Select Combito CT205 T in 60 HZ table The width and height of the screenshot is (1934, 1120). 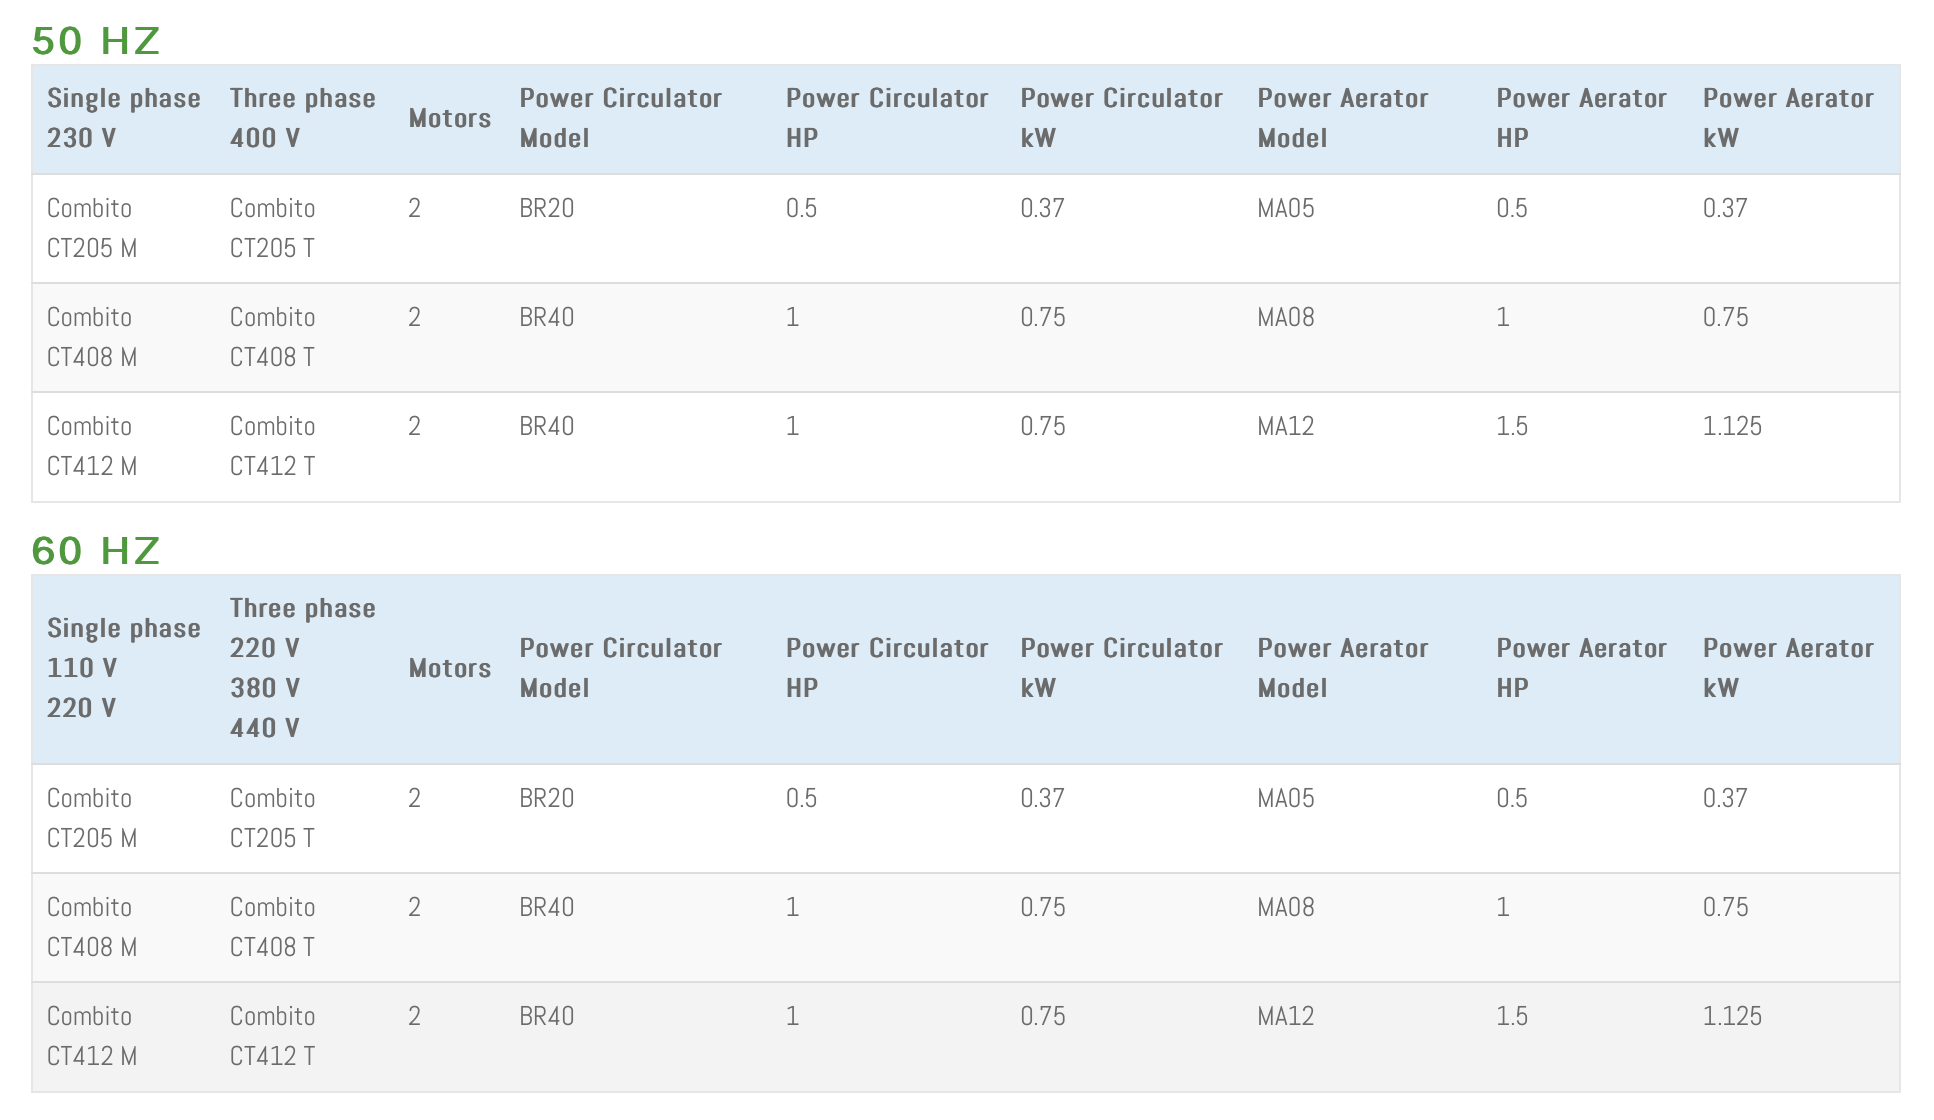click(272, 818)
